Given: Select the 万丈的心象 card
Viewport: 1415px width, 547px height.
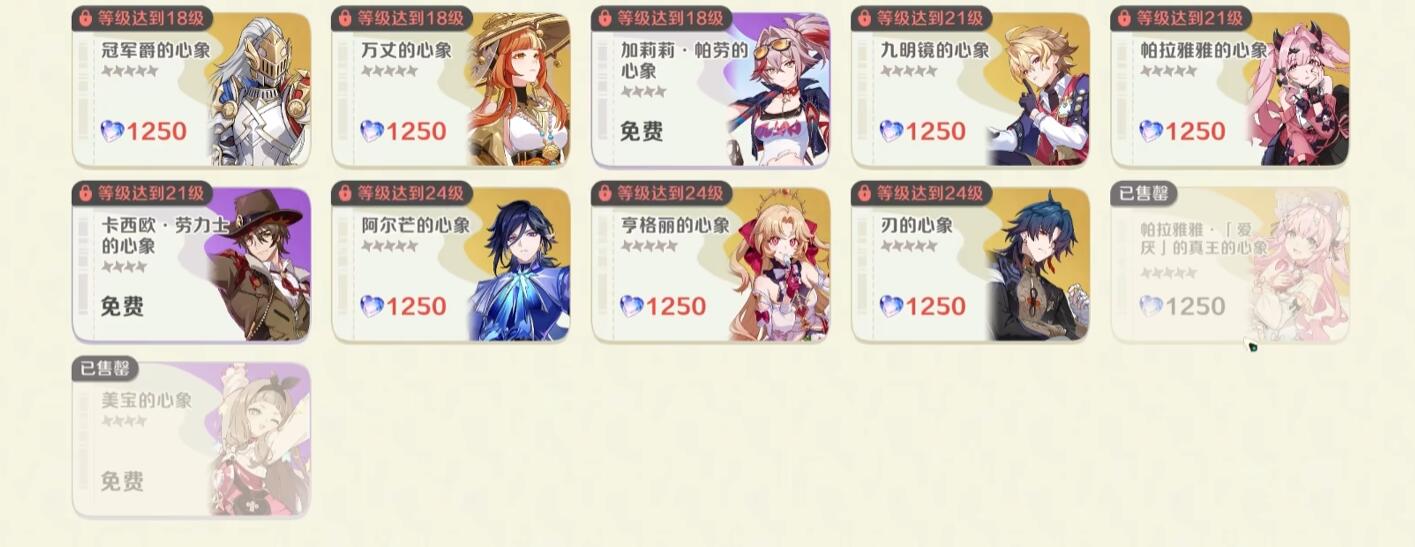Looking at the screenshot, I should pos(451,90).
